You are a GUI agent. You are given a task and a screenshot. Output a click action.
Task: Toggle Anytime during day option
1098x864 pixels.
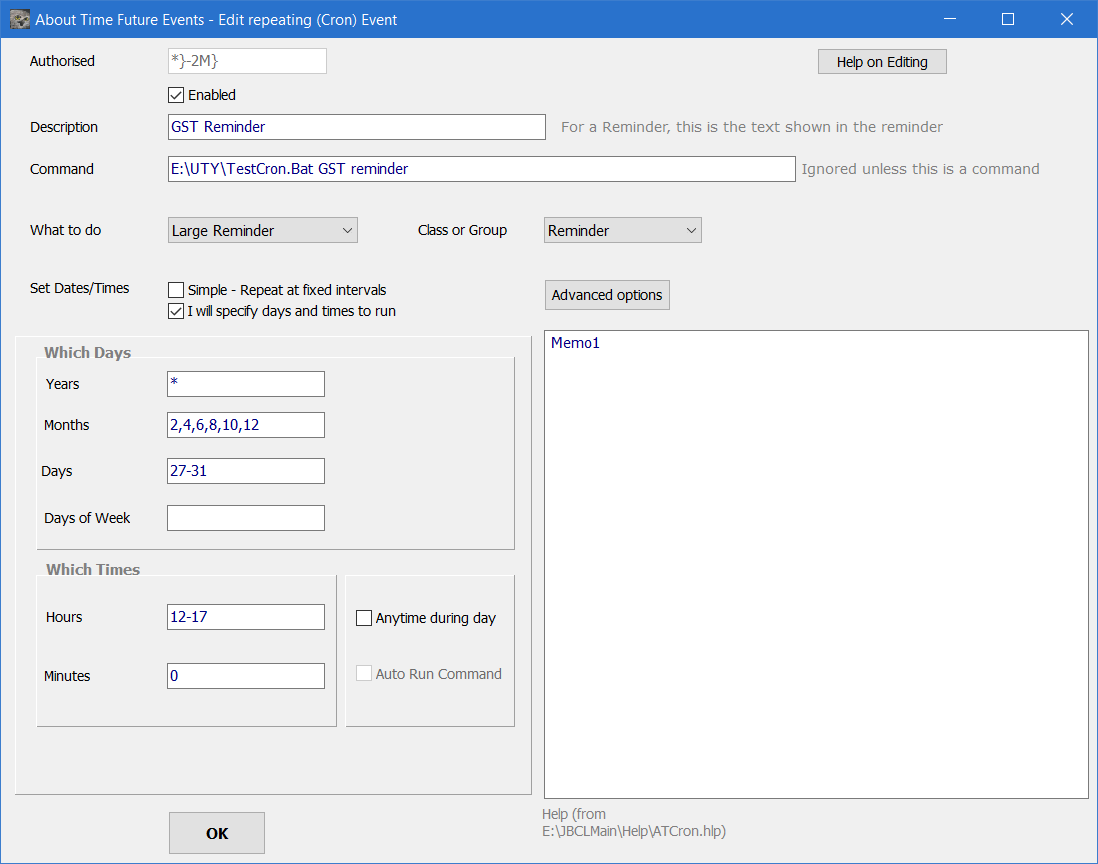click(x=364, y=618)
